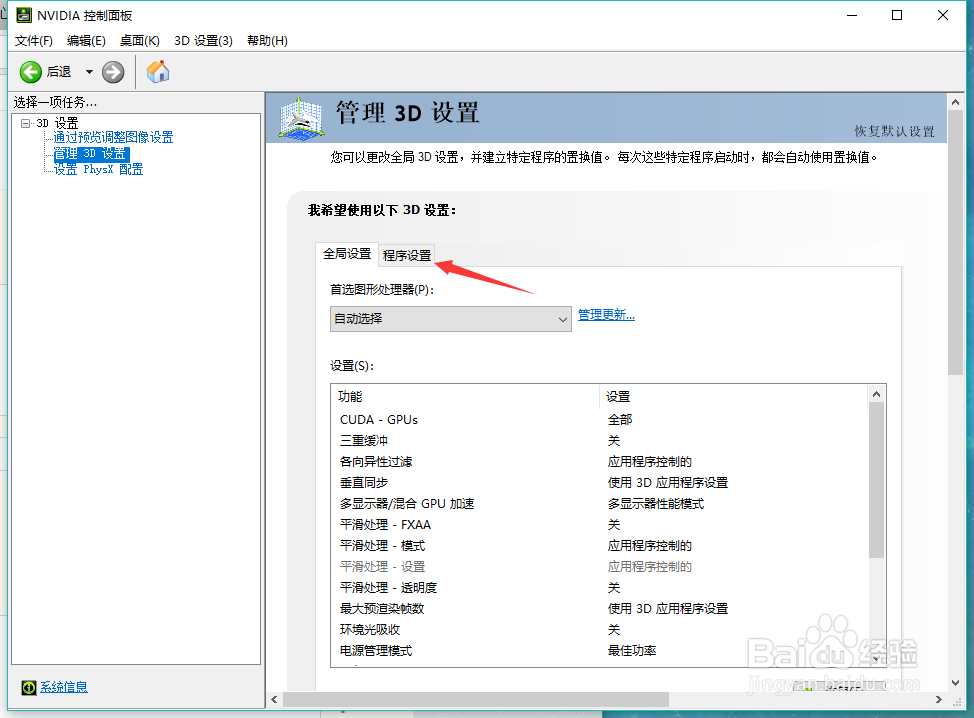Select the 最大预渲染帧数 row
Viewport: 974px width, 718px height.
point(601,609)
